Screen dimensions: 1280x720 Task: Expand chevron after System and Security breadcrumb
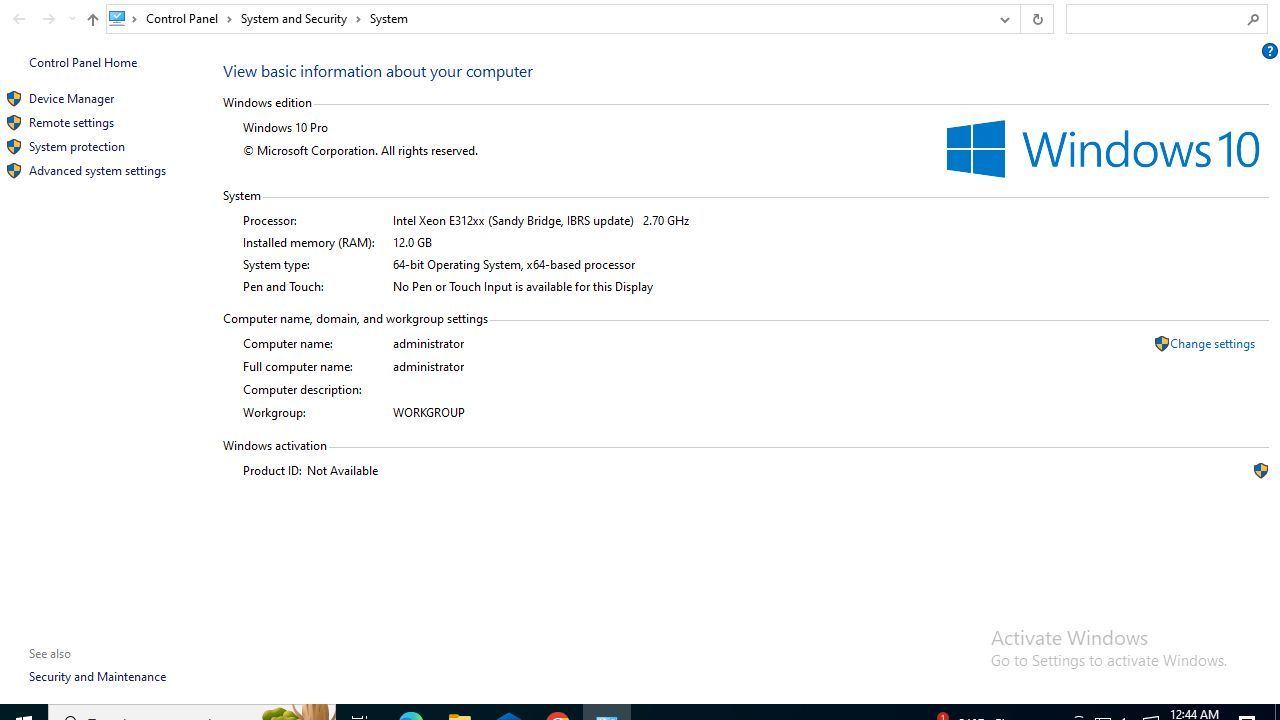pos(358,19)
